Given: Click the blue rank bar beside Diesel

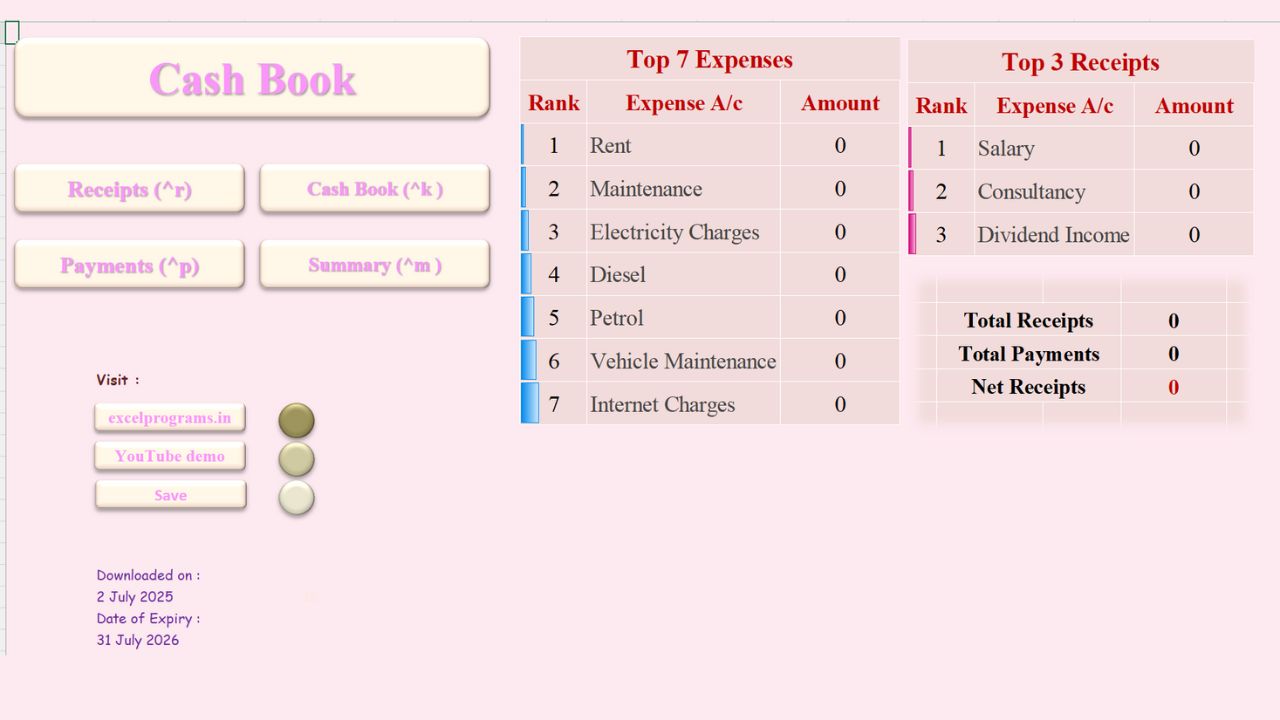Looking at the screenshot, I should pyautogui.click(x=525, y=274).
